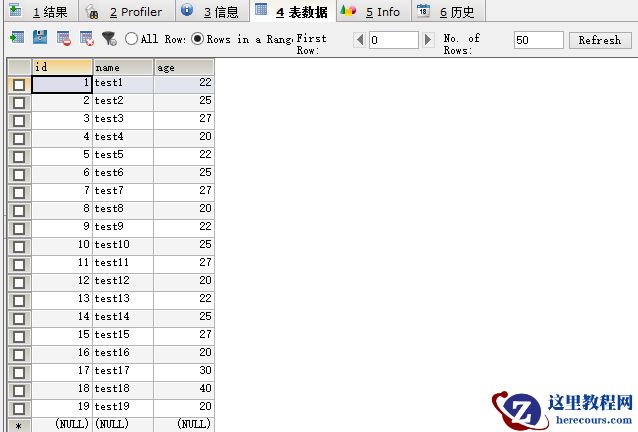
Task: Switch to the 5 Info tab
Action: [x=374, y=11]
